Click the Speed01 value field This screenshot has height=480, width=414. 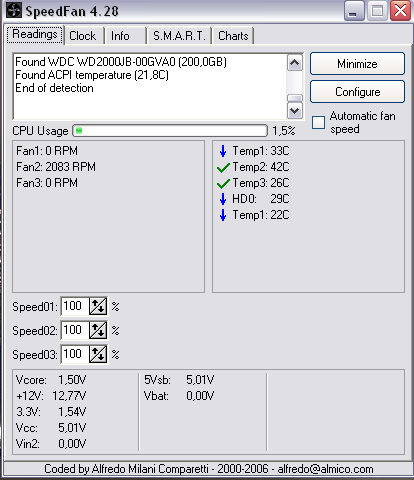tap(75, 306)
